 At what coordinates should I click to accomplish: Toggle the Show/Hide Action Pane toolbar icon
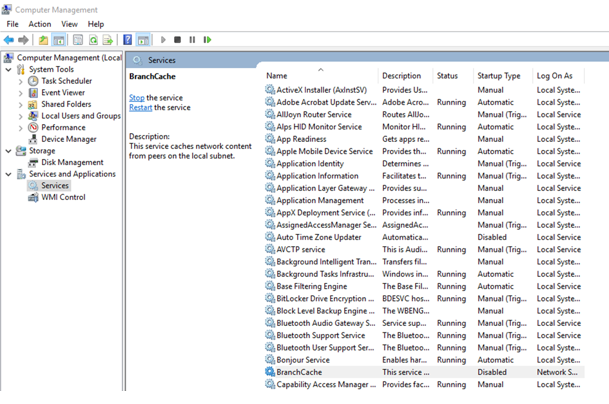pos(143,40)
